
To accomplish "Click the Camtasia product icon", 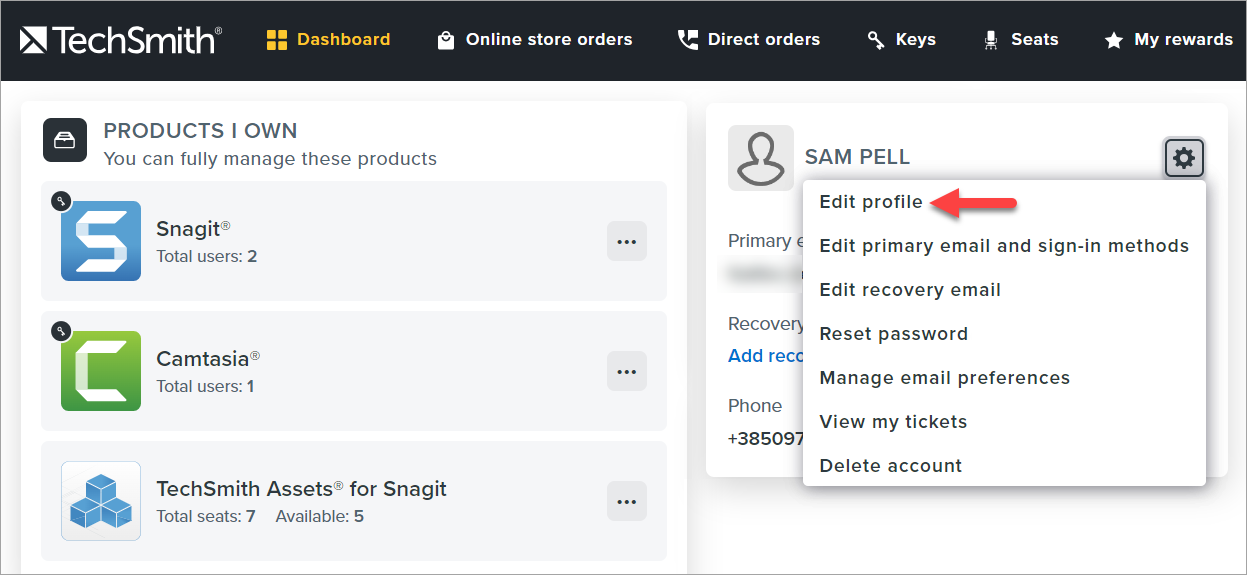I will (101, 371).
